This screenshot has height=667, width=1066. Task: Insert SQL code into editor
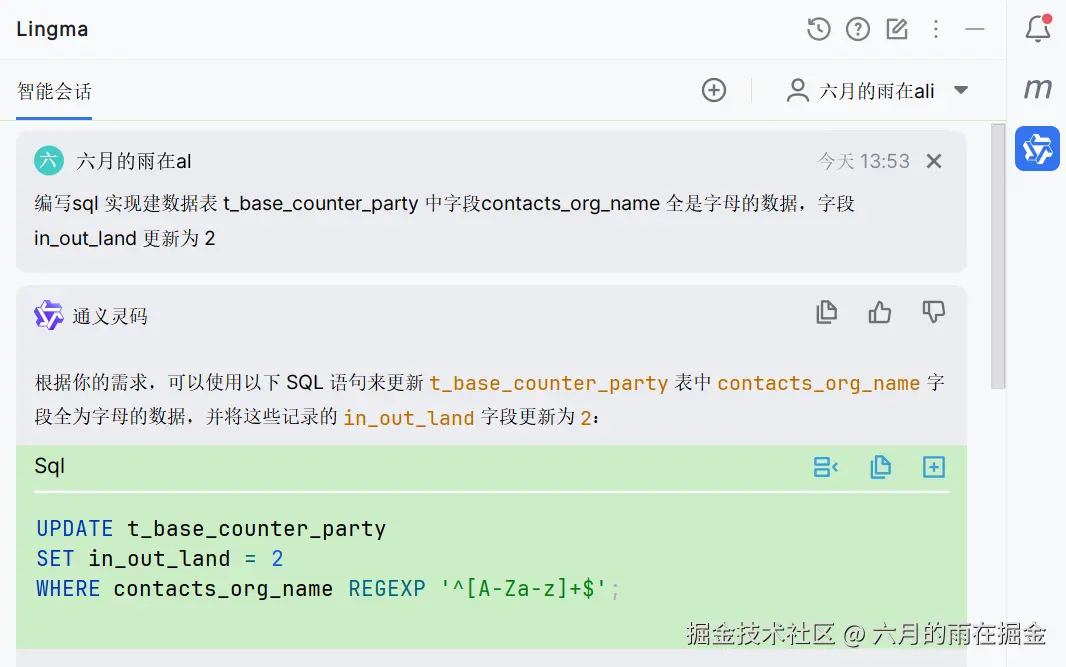[x=825, y=467]
